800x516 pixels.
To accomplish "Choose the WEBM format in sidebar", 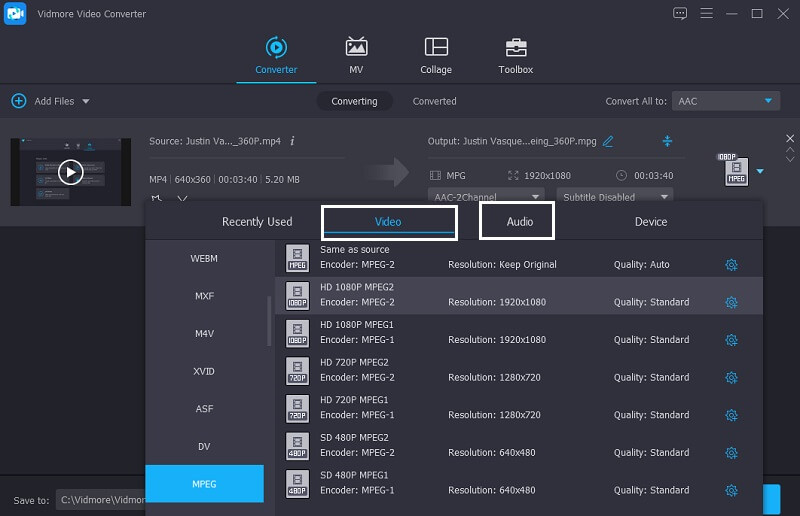I will tap(204, 259).
